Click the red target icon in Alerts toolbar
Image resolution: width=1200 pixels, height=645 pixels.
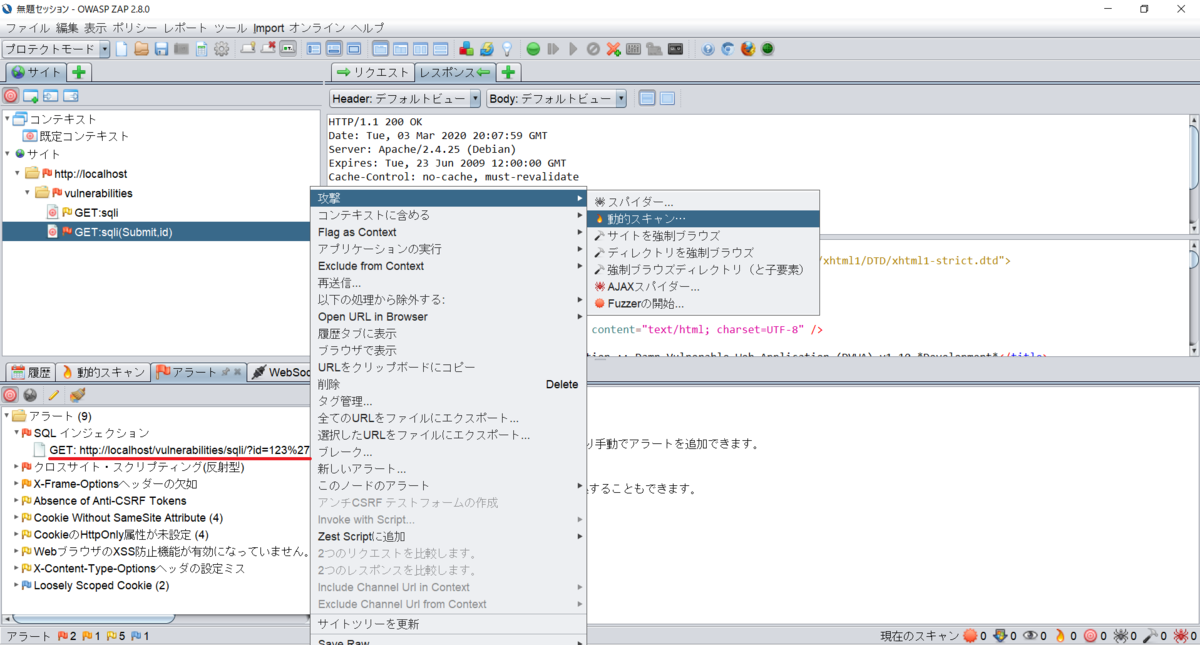coord(10,394)
